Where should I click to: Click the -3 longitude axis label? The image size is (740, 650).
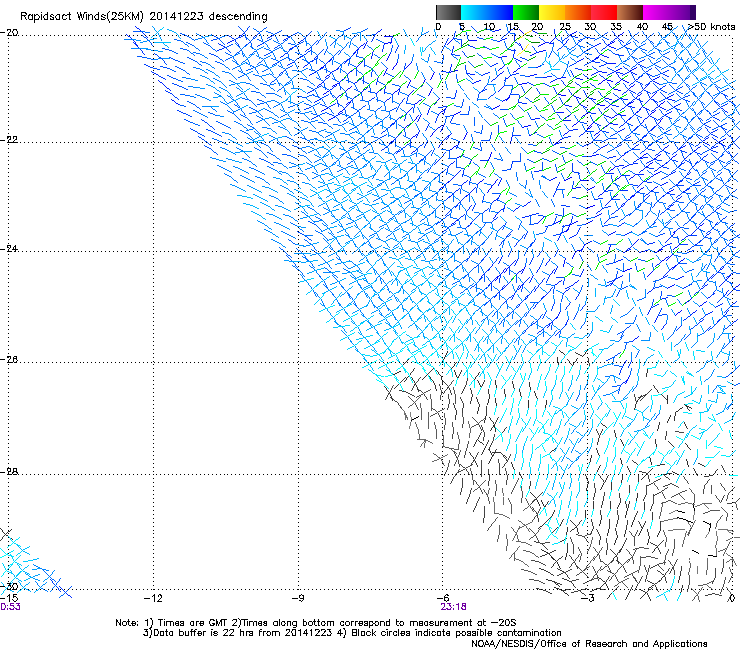point(587,598)
